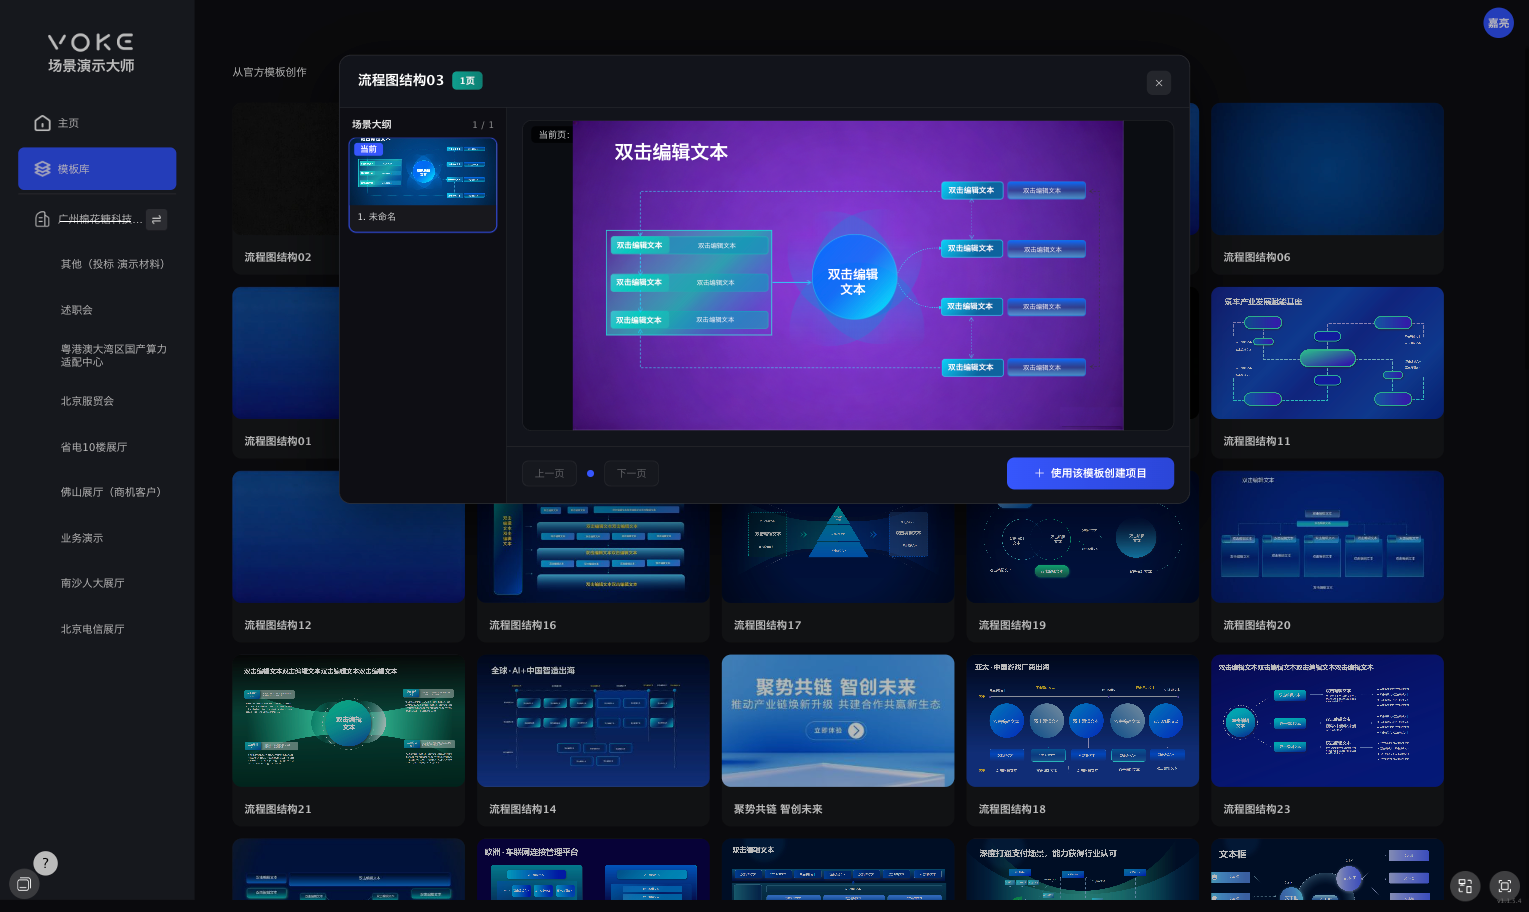The width and height of the screenshot is (1529, 912).
Task: Click the stacked windows icon at bottom-left
Action: coord(24,884)
